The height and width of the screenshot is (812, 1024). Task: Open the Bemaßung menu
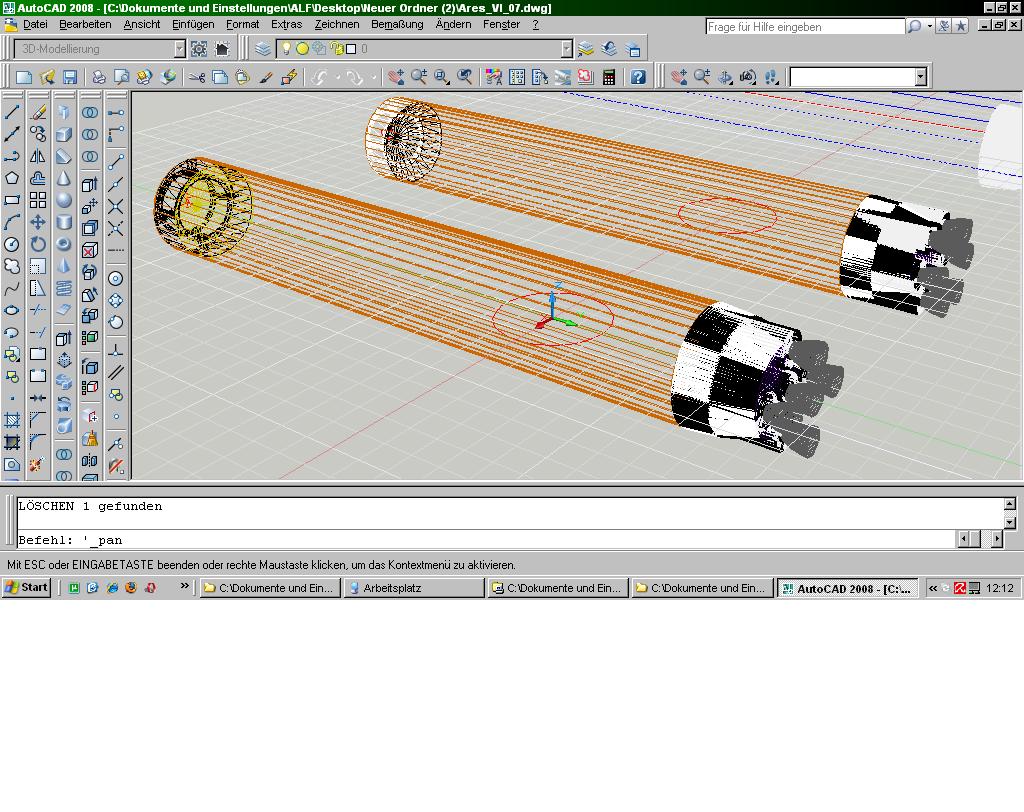pyautogui.click(x=397, y=24)
